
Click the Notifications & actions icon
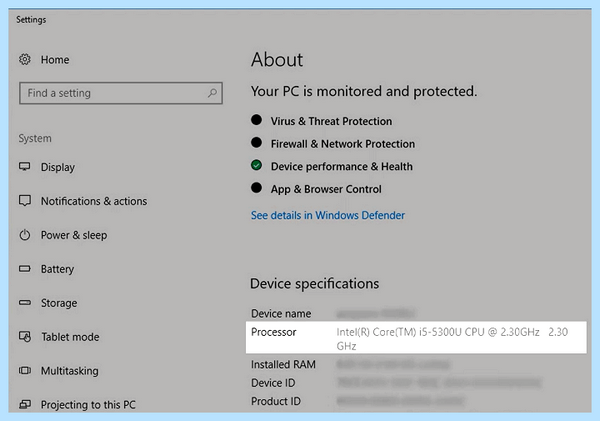25,201
